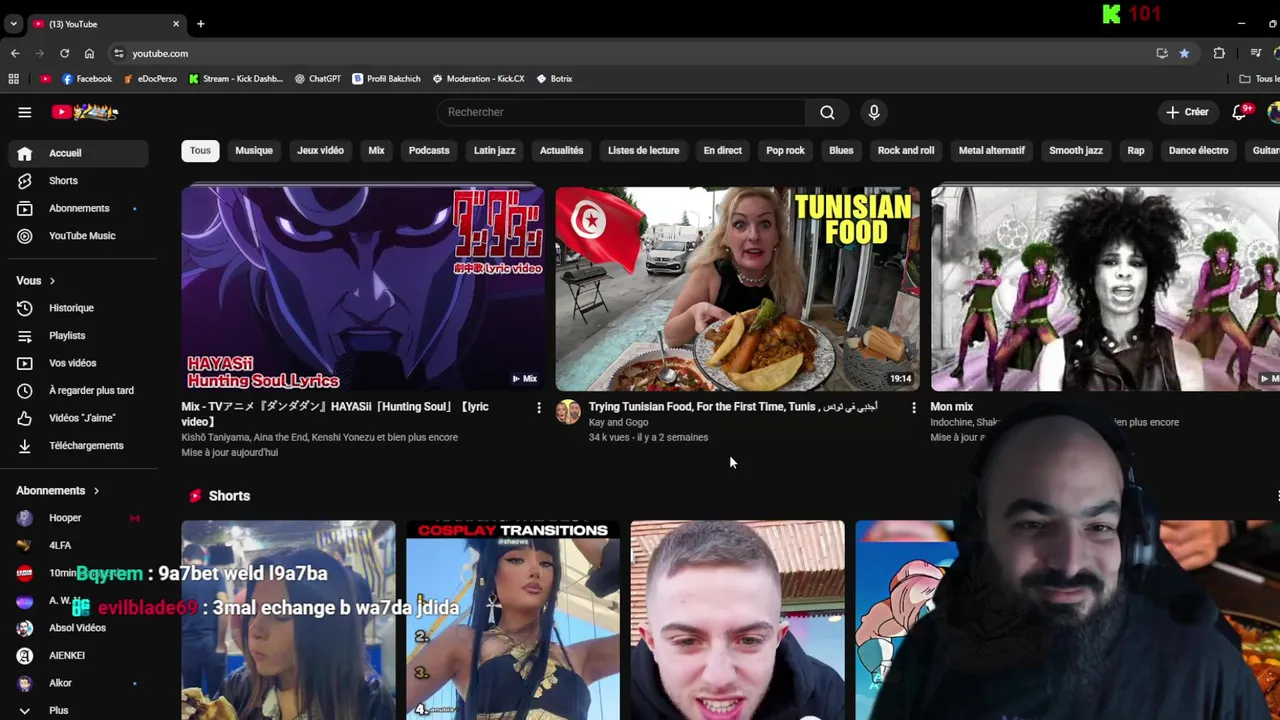Go back with the browser back arrow

tap(15, 53)
